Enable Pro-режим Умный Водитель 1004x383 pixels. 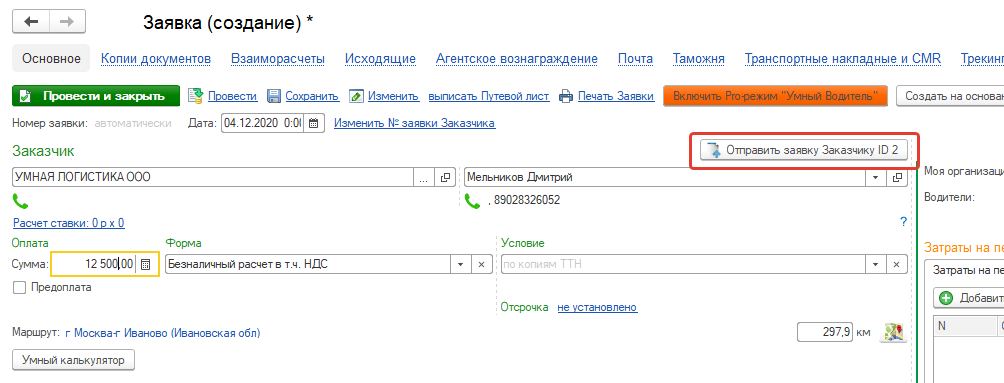coord(775,96)
